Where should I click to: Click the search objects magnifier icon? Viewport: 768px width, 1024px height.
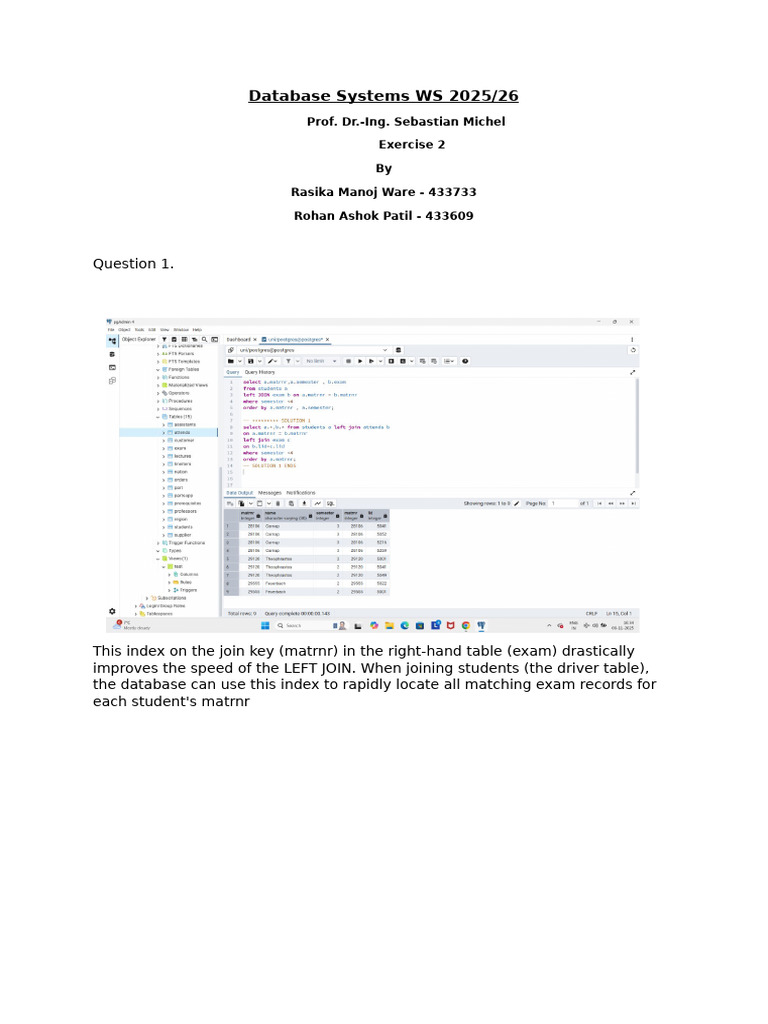204,340
